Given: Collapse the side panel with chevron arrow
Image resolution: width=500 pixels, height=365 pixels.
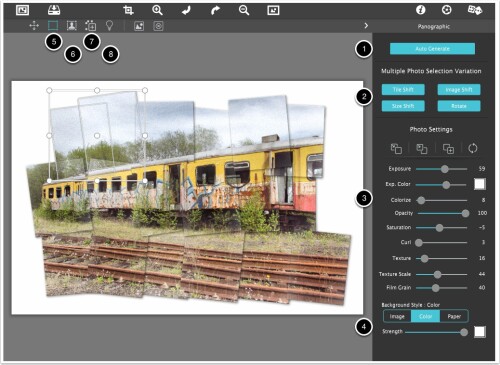Looking at the screenshot, I should pyautogui.click(x=366, y=26).
